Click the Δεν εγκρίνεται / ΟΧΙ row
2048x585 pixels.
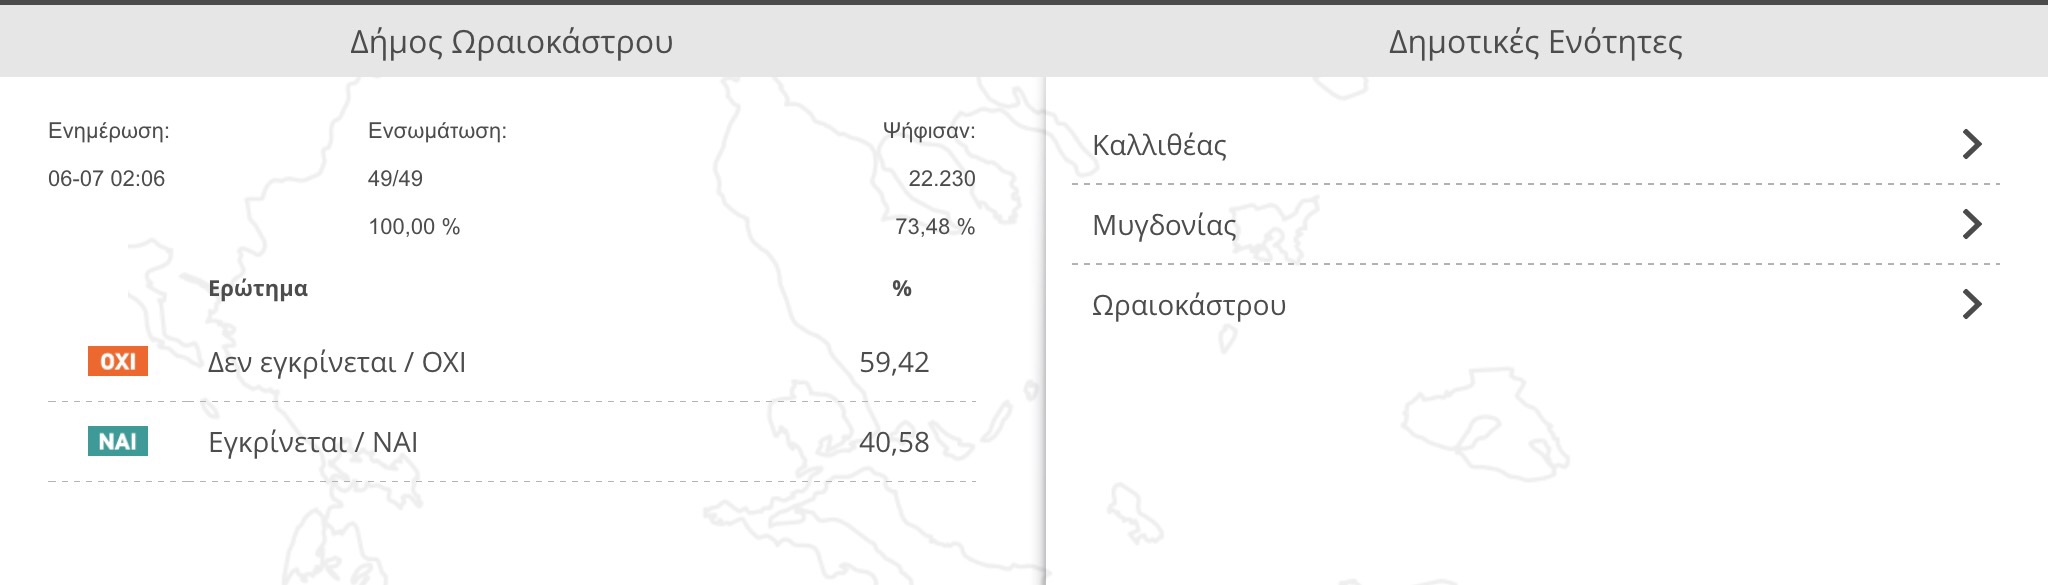(x=512, y=362)
